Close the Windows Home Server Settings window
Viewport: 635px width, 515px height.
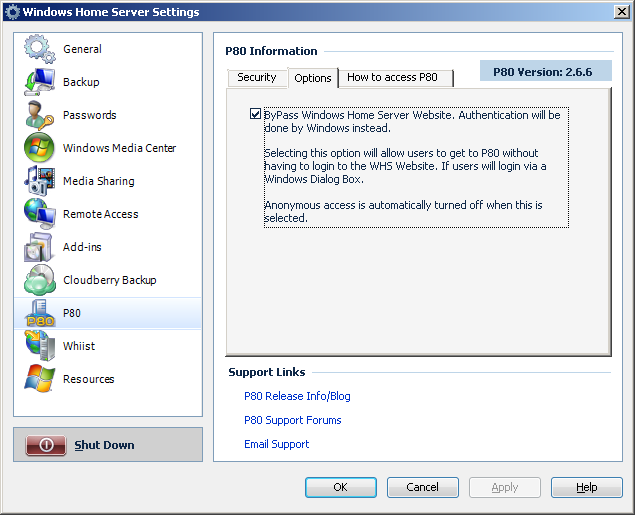tap(622, 11)
